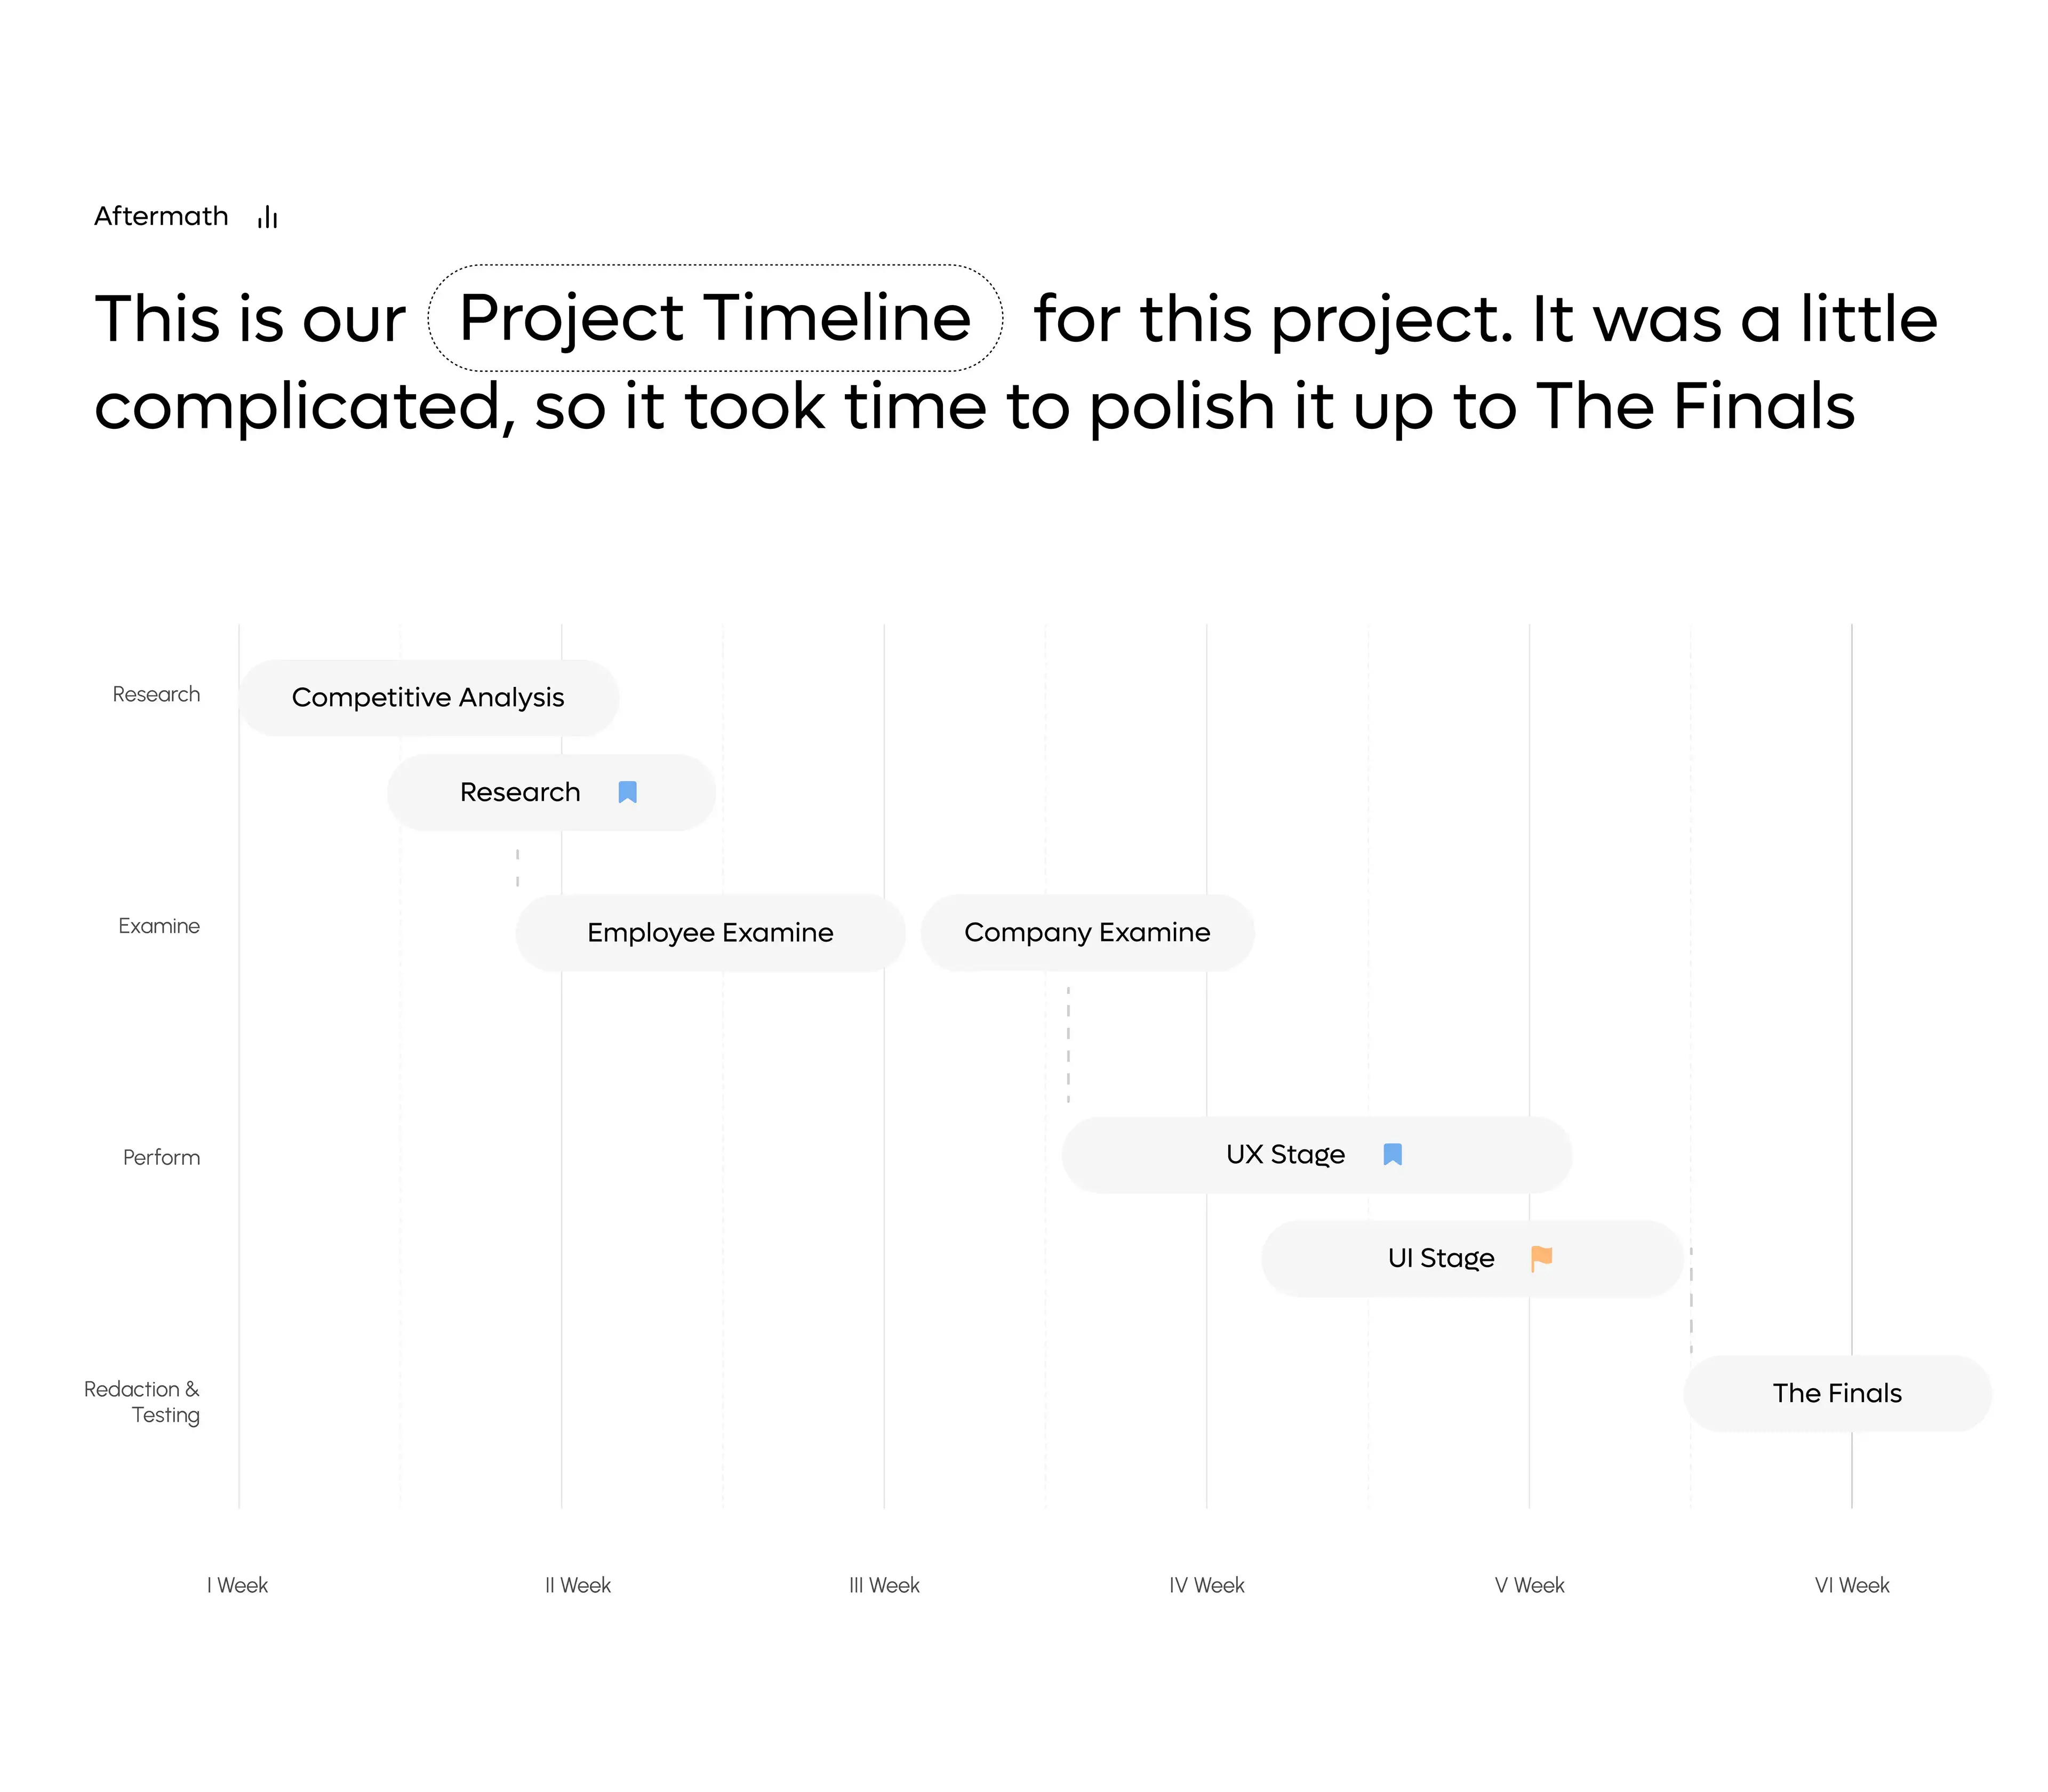2048x1792 pixels.
Task: Select the Examine row label
Action: pos(159,926)
